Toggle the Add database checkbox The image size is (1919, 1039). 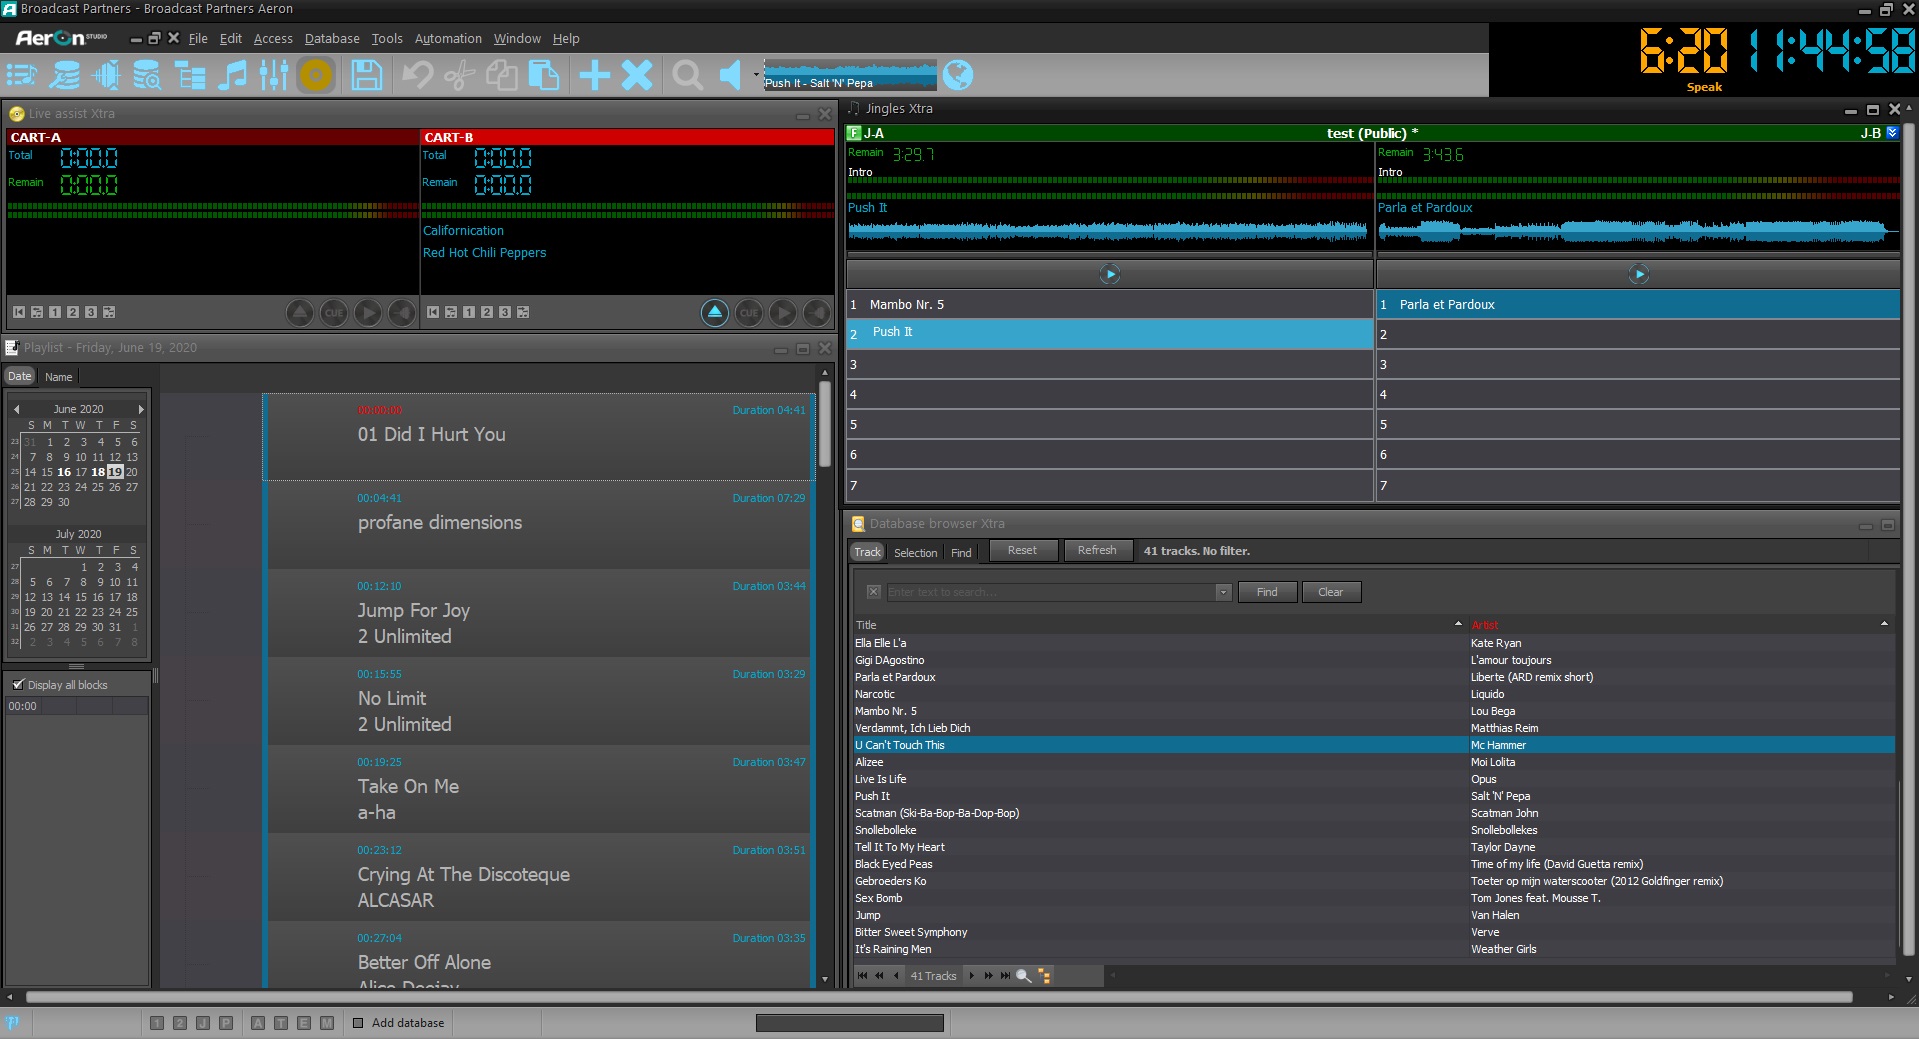358,1023
